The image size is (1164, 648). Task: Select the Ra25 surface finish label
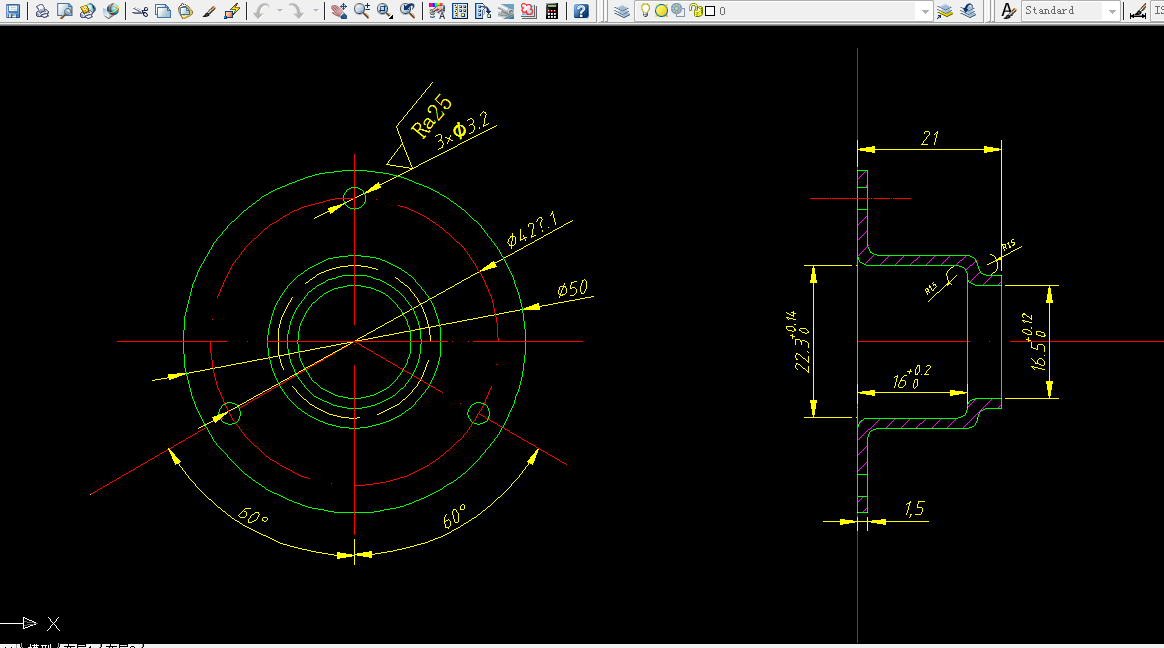(x=431, y=116)
